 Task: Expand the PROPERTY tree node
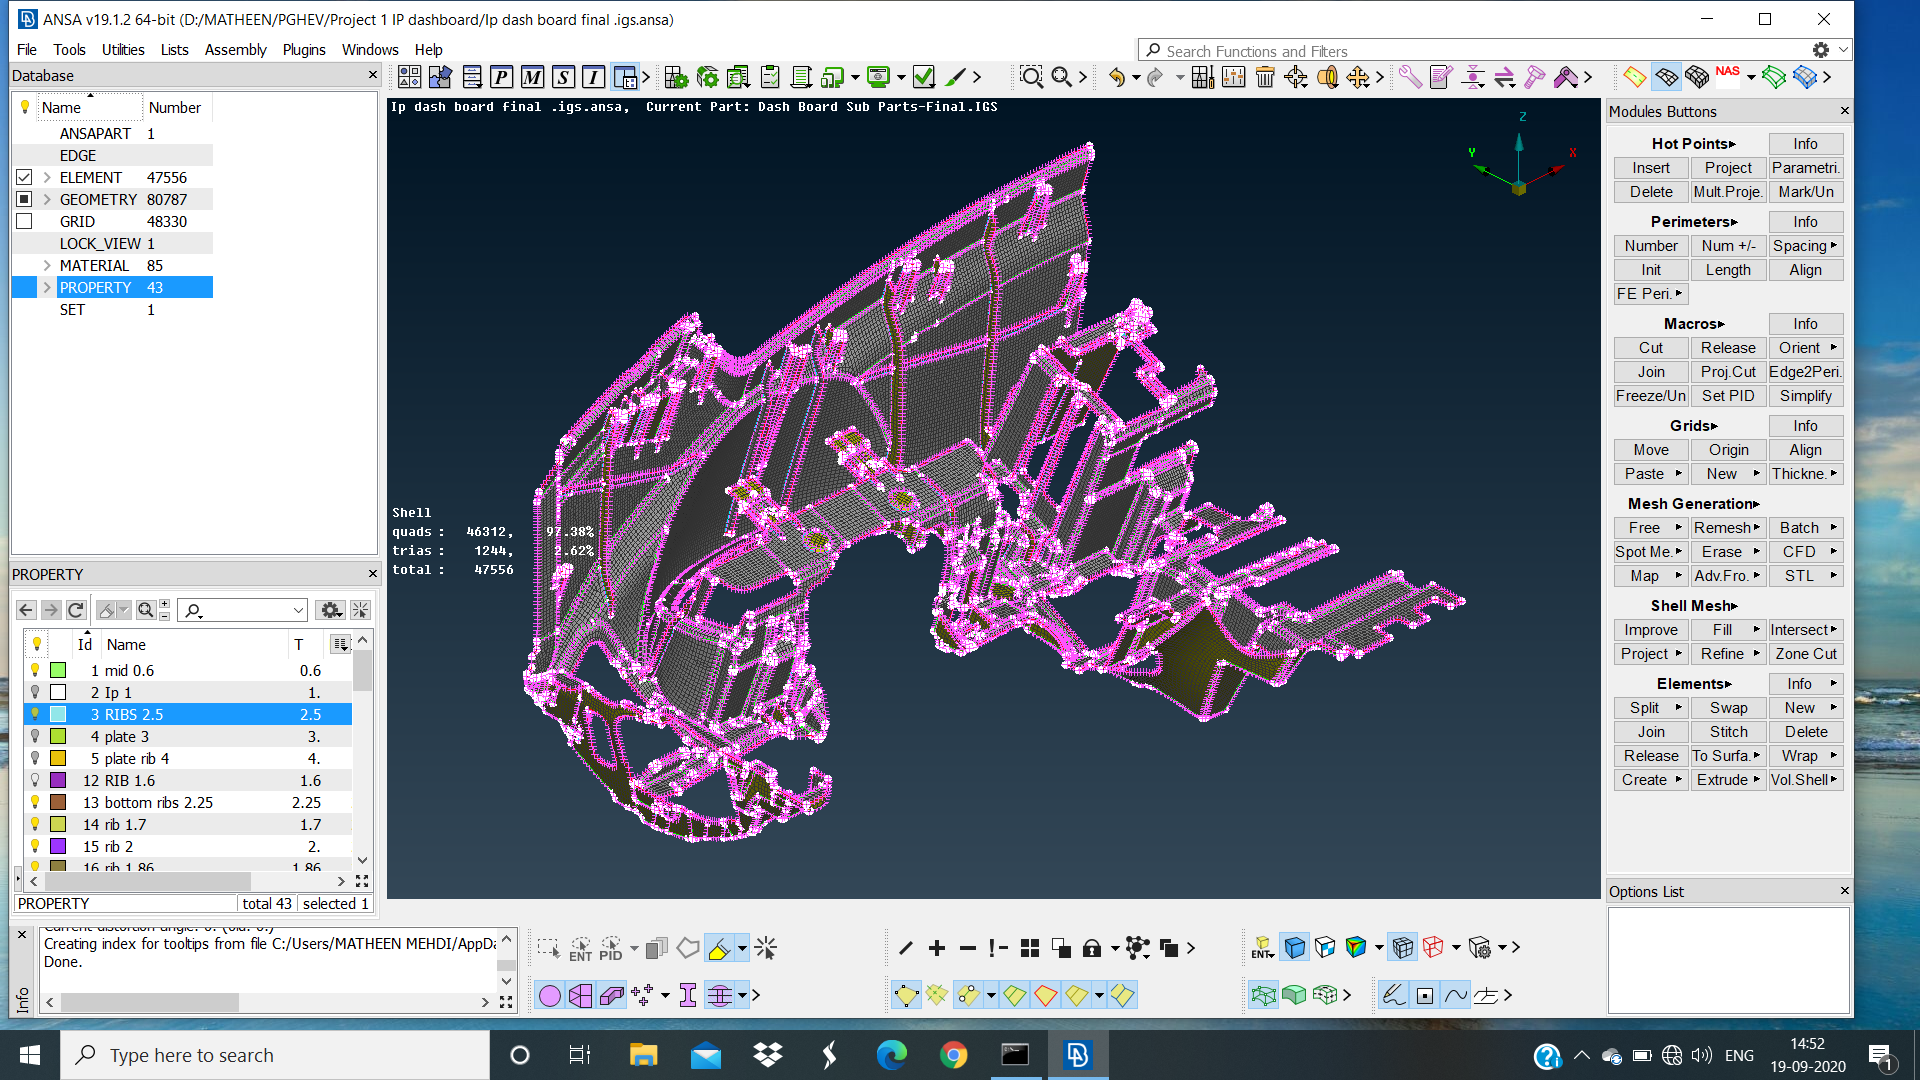click(46, 287)
